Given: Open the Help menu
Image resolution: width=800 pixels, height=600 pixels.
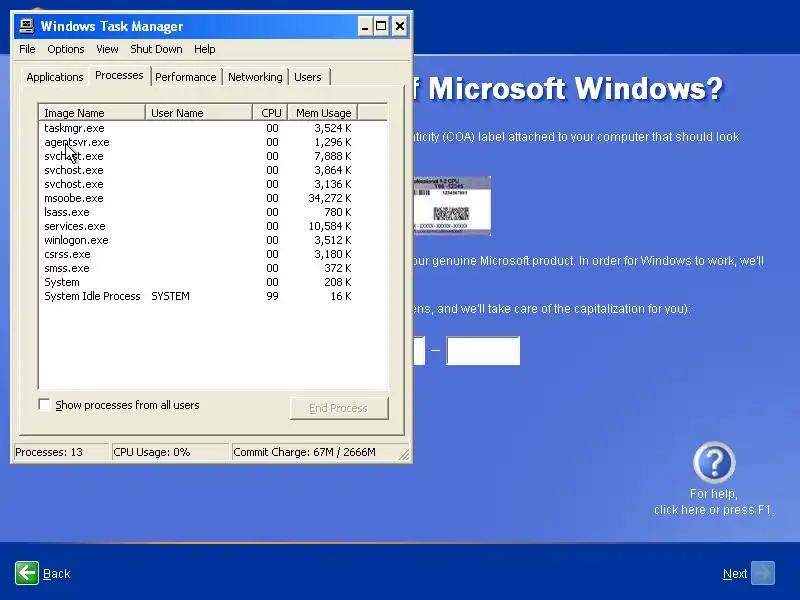Looking at the screenshot, I should point(205,49).
